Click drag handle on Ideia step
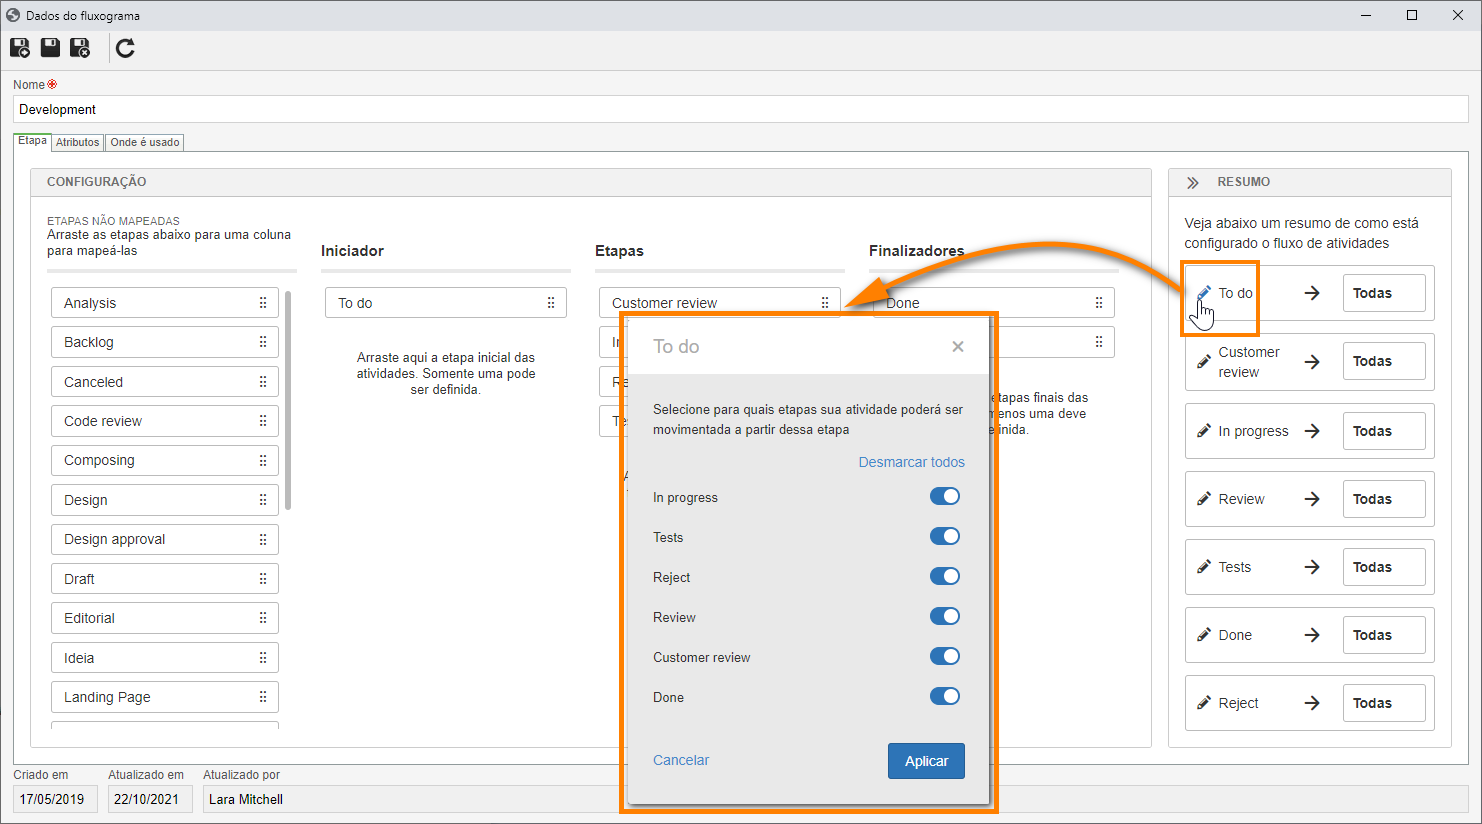The width and height of the screenshot is (1482, 824). (x=263, y=658)
